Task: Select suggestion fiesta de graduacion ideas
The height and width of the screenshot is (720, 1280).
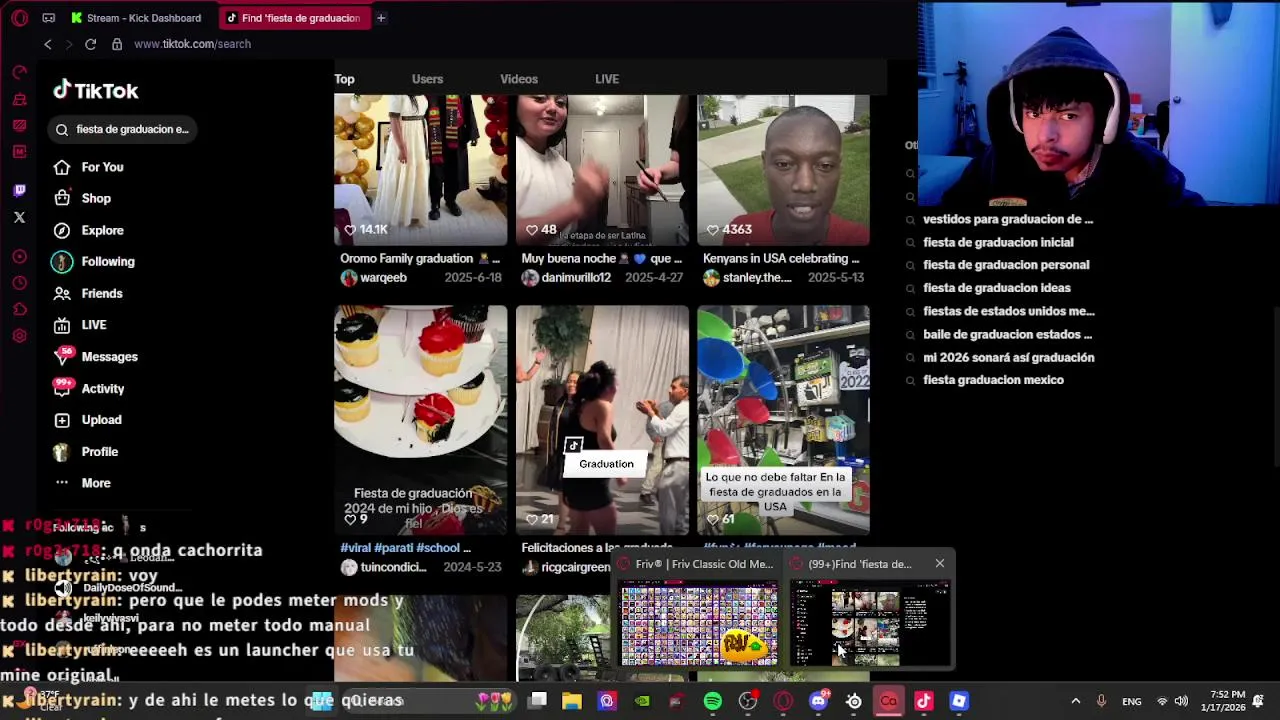Action: 997,288
